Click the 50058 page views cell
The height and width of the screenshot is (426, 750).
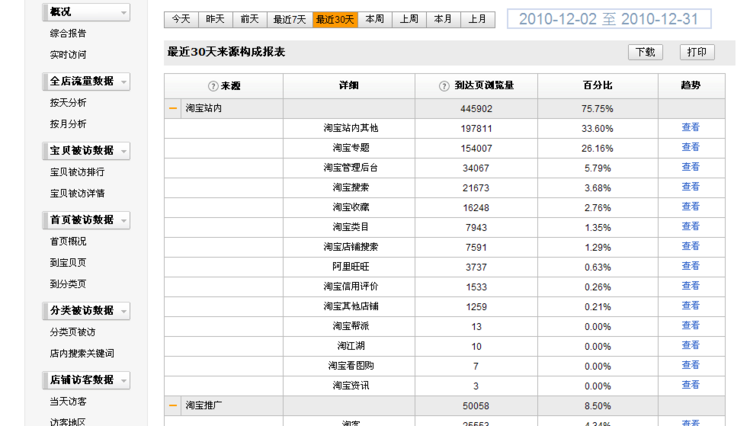point(476,406)
